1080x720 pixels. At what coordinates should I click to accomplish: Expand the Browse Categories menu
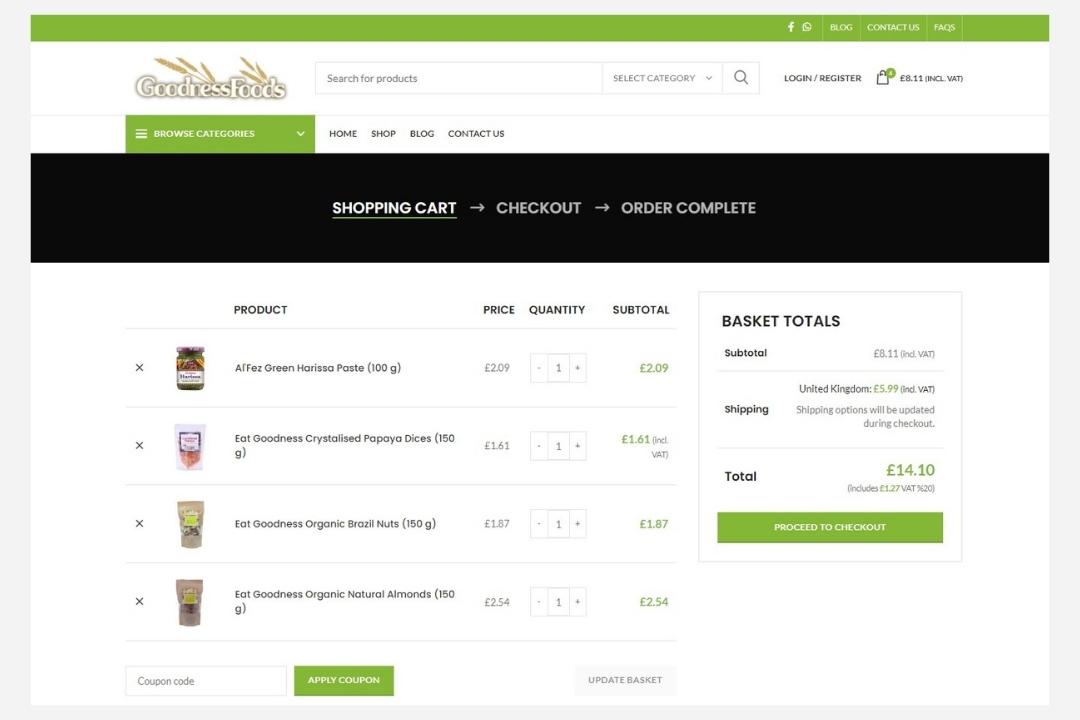[220, 134]
